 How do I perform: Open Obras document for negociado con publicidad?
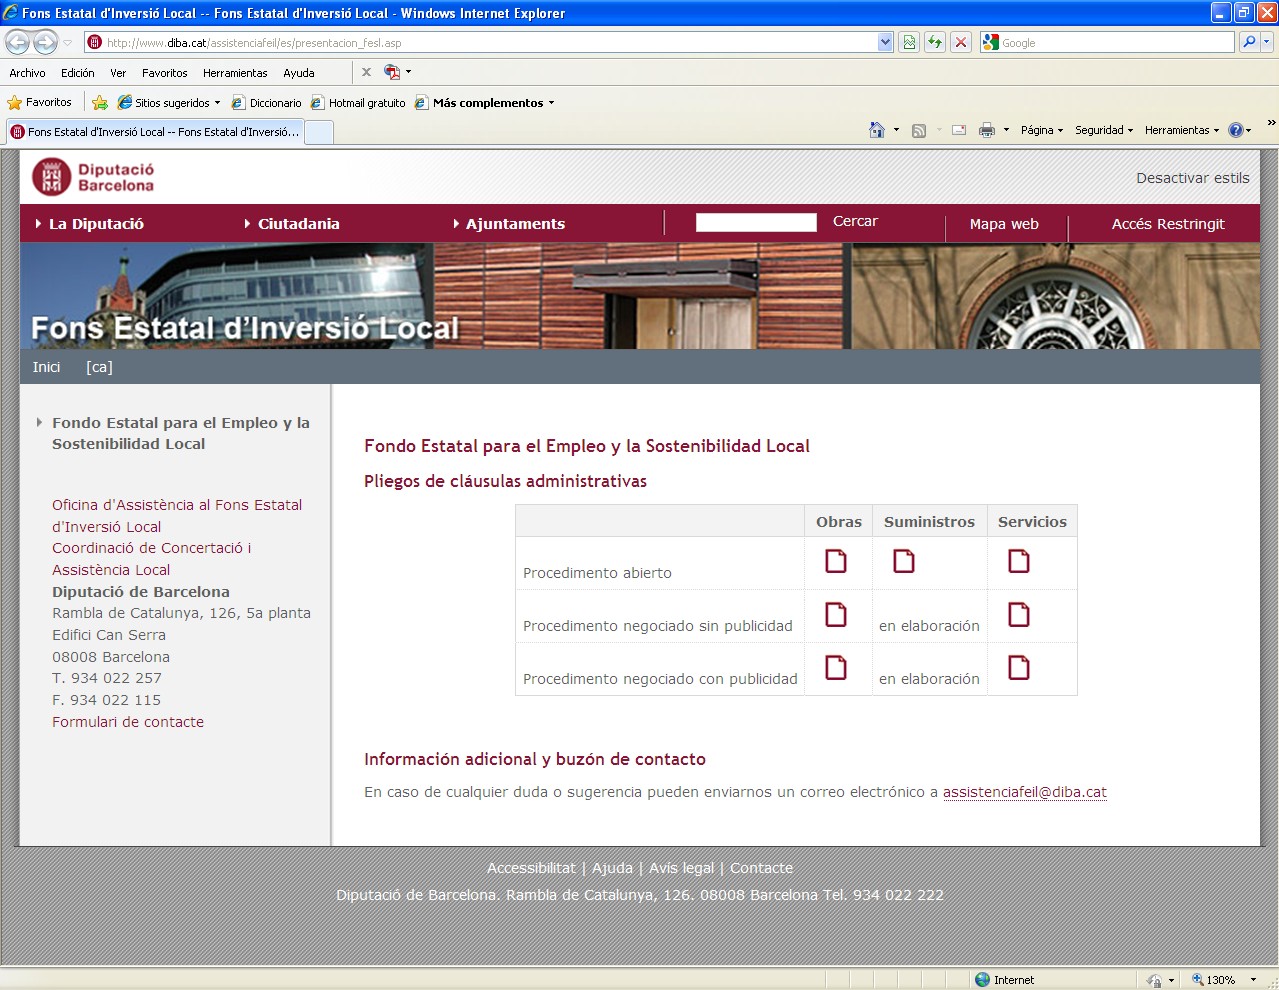tap(836, 667)
